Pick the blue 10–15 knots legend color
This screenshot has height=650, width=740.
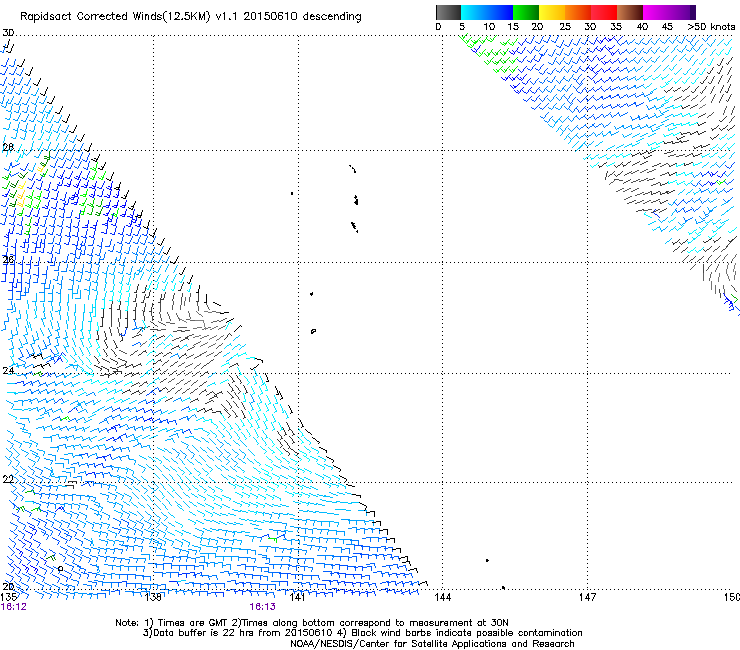point(500,12)
